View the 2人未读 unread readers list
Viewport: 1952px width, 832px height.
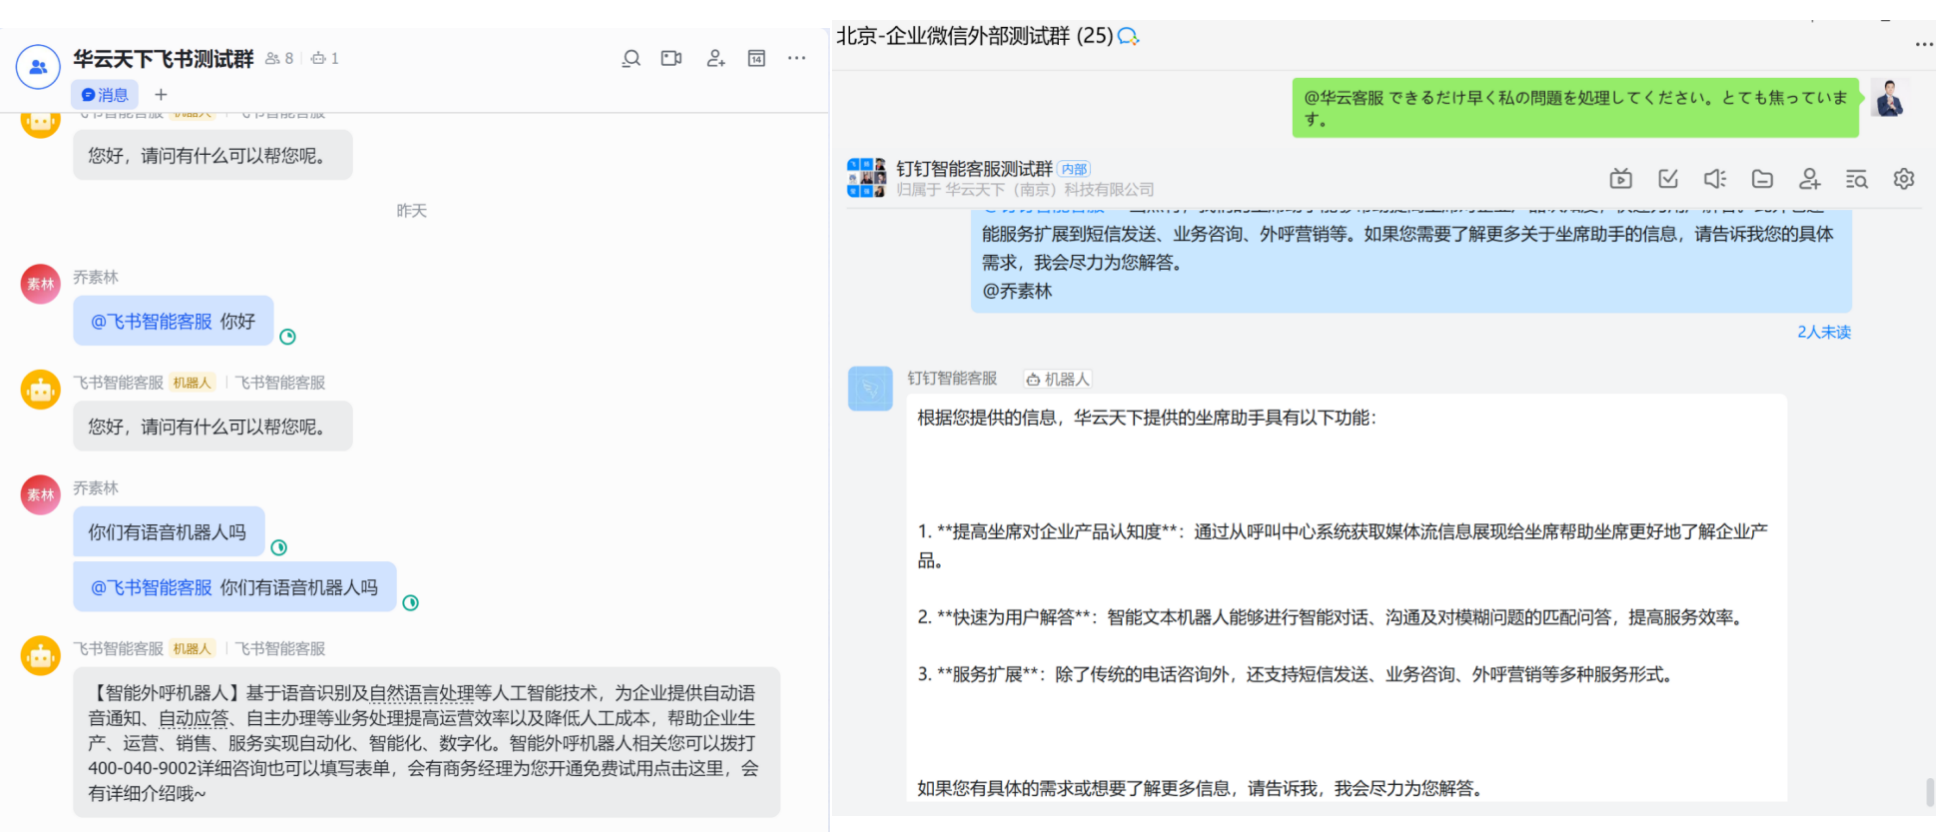coord(1823,332)
